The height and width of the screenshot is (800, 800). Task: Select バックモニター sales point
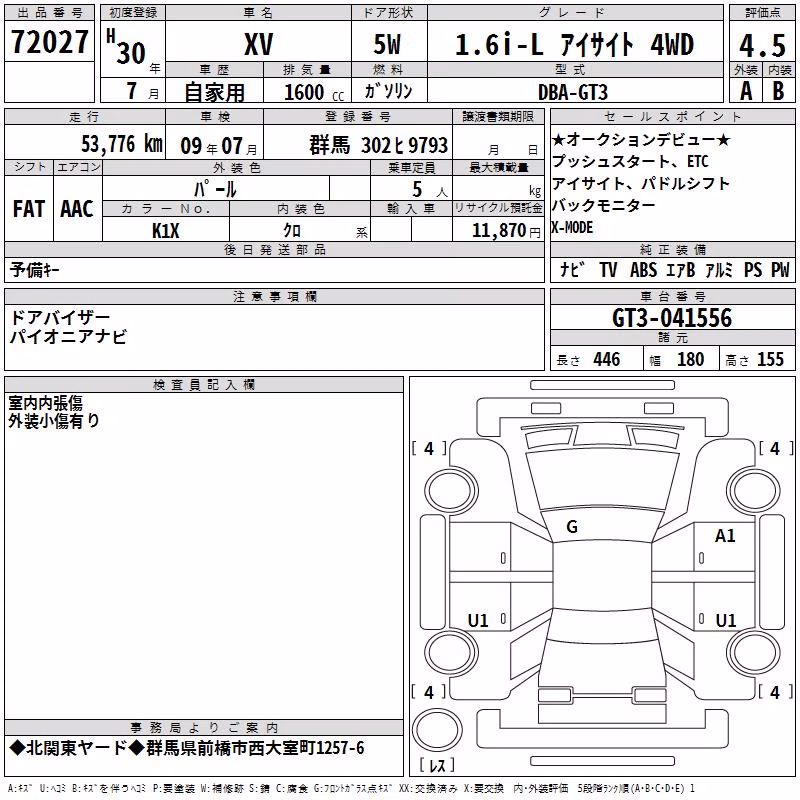[x=604, y=205]
